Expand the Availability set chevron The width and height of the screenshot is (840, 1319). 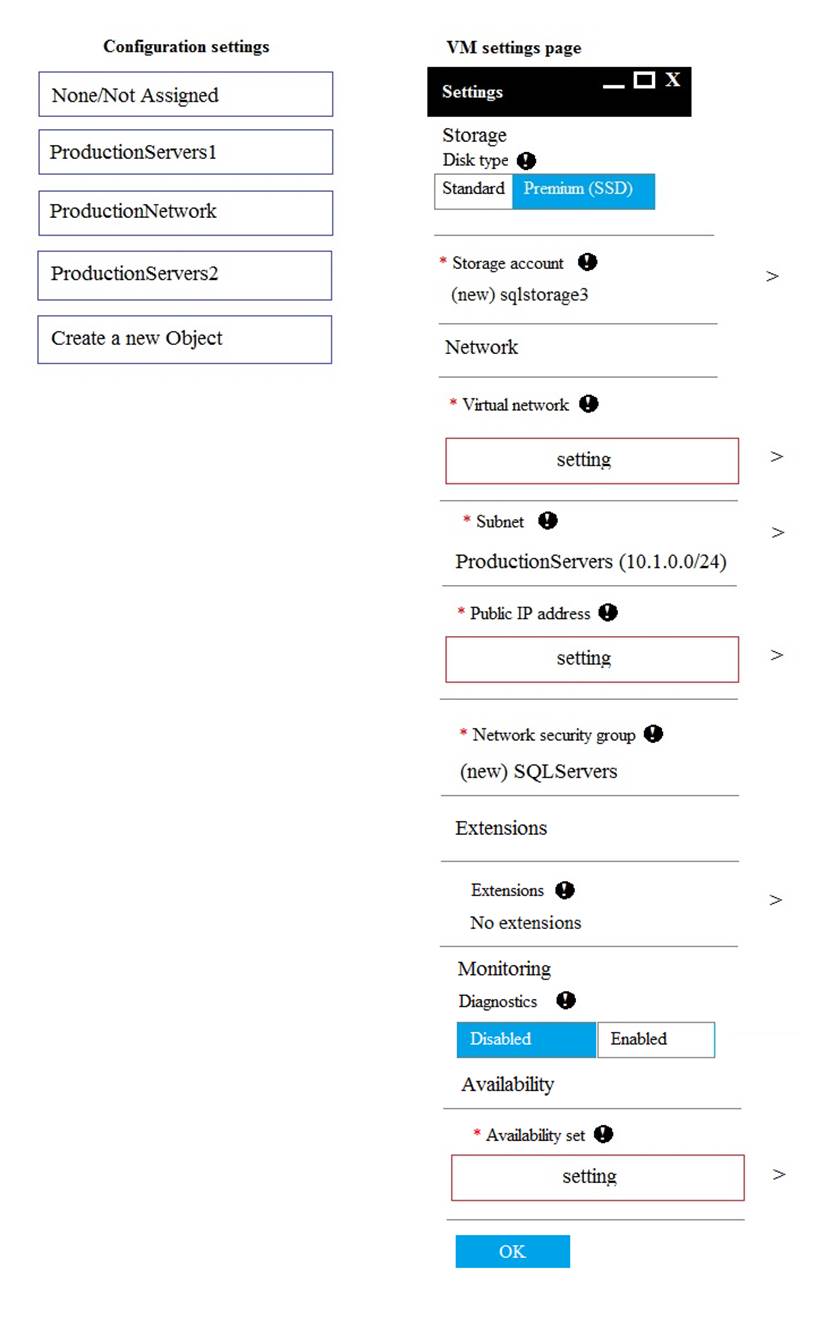(779, 1174)
